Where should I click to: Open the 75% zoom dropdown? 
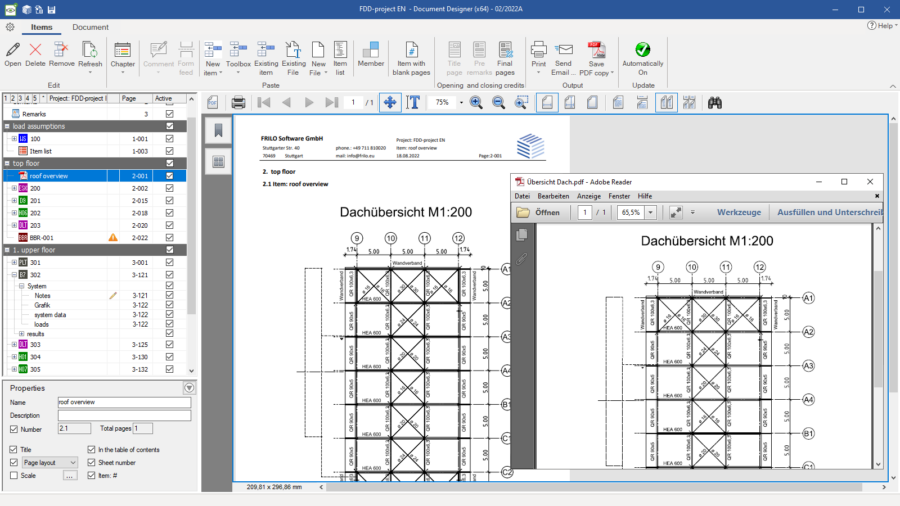coord(461,103)
